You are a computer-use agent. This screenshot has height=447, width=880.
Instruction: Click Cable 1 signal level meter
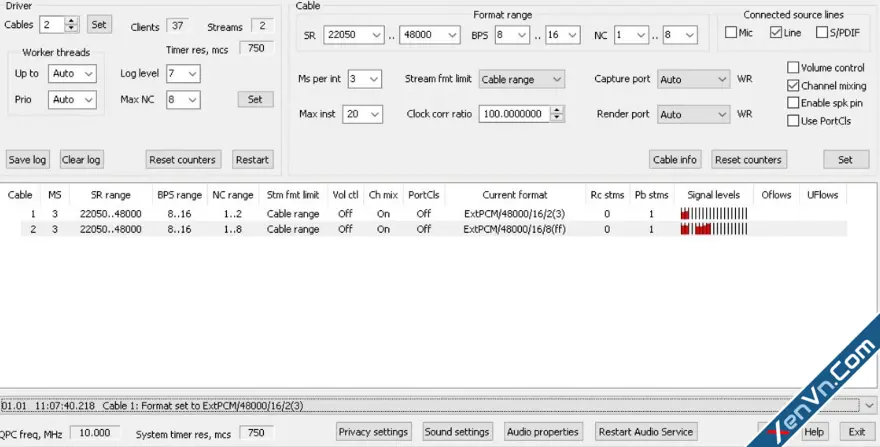[x=714, y=214]
